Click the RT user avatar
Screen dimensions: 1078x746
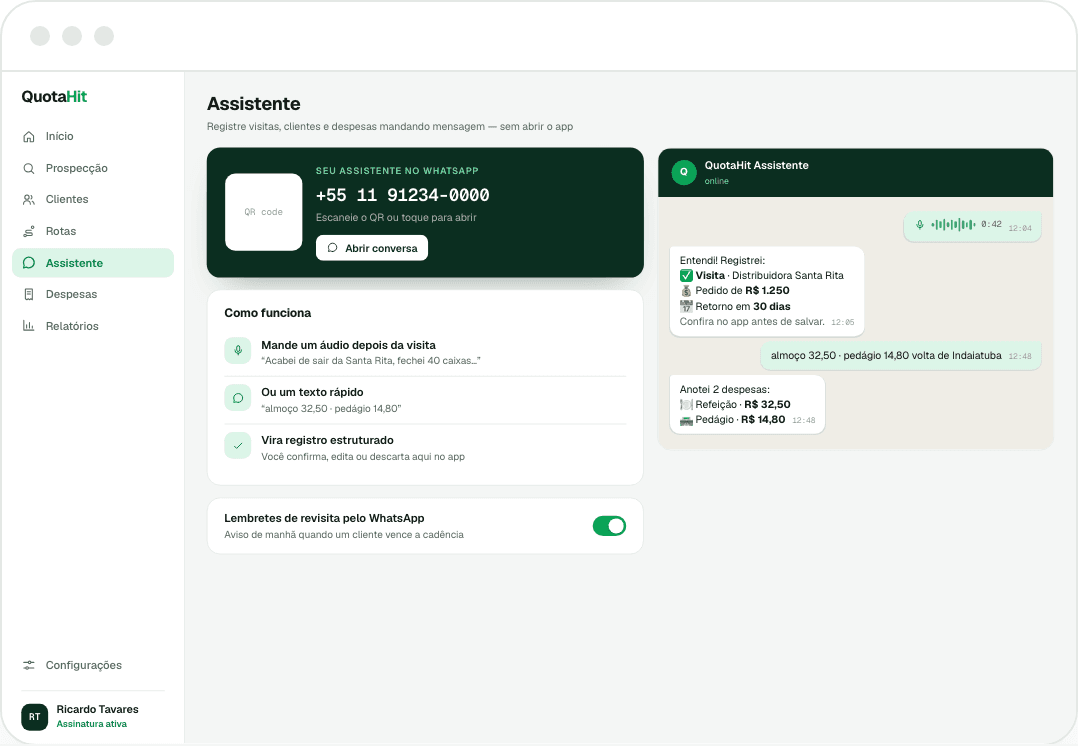(34, 716)
